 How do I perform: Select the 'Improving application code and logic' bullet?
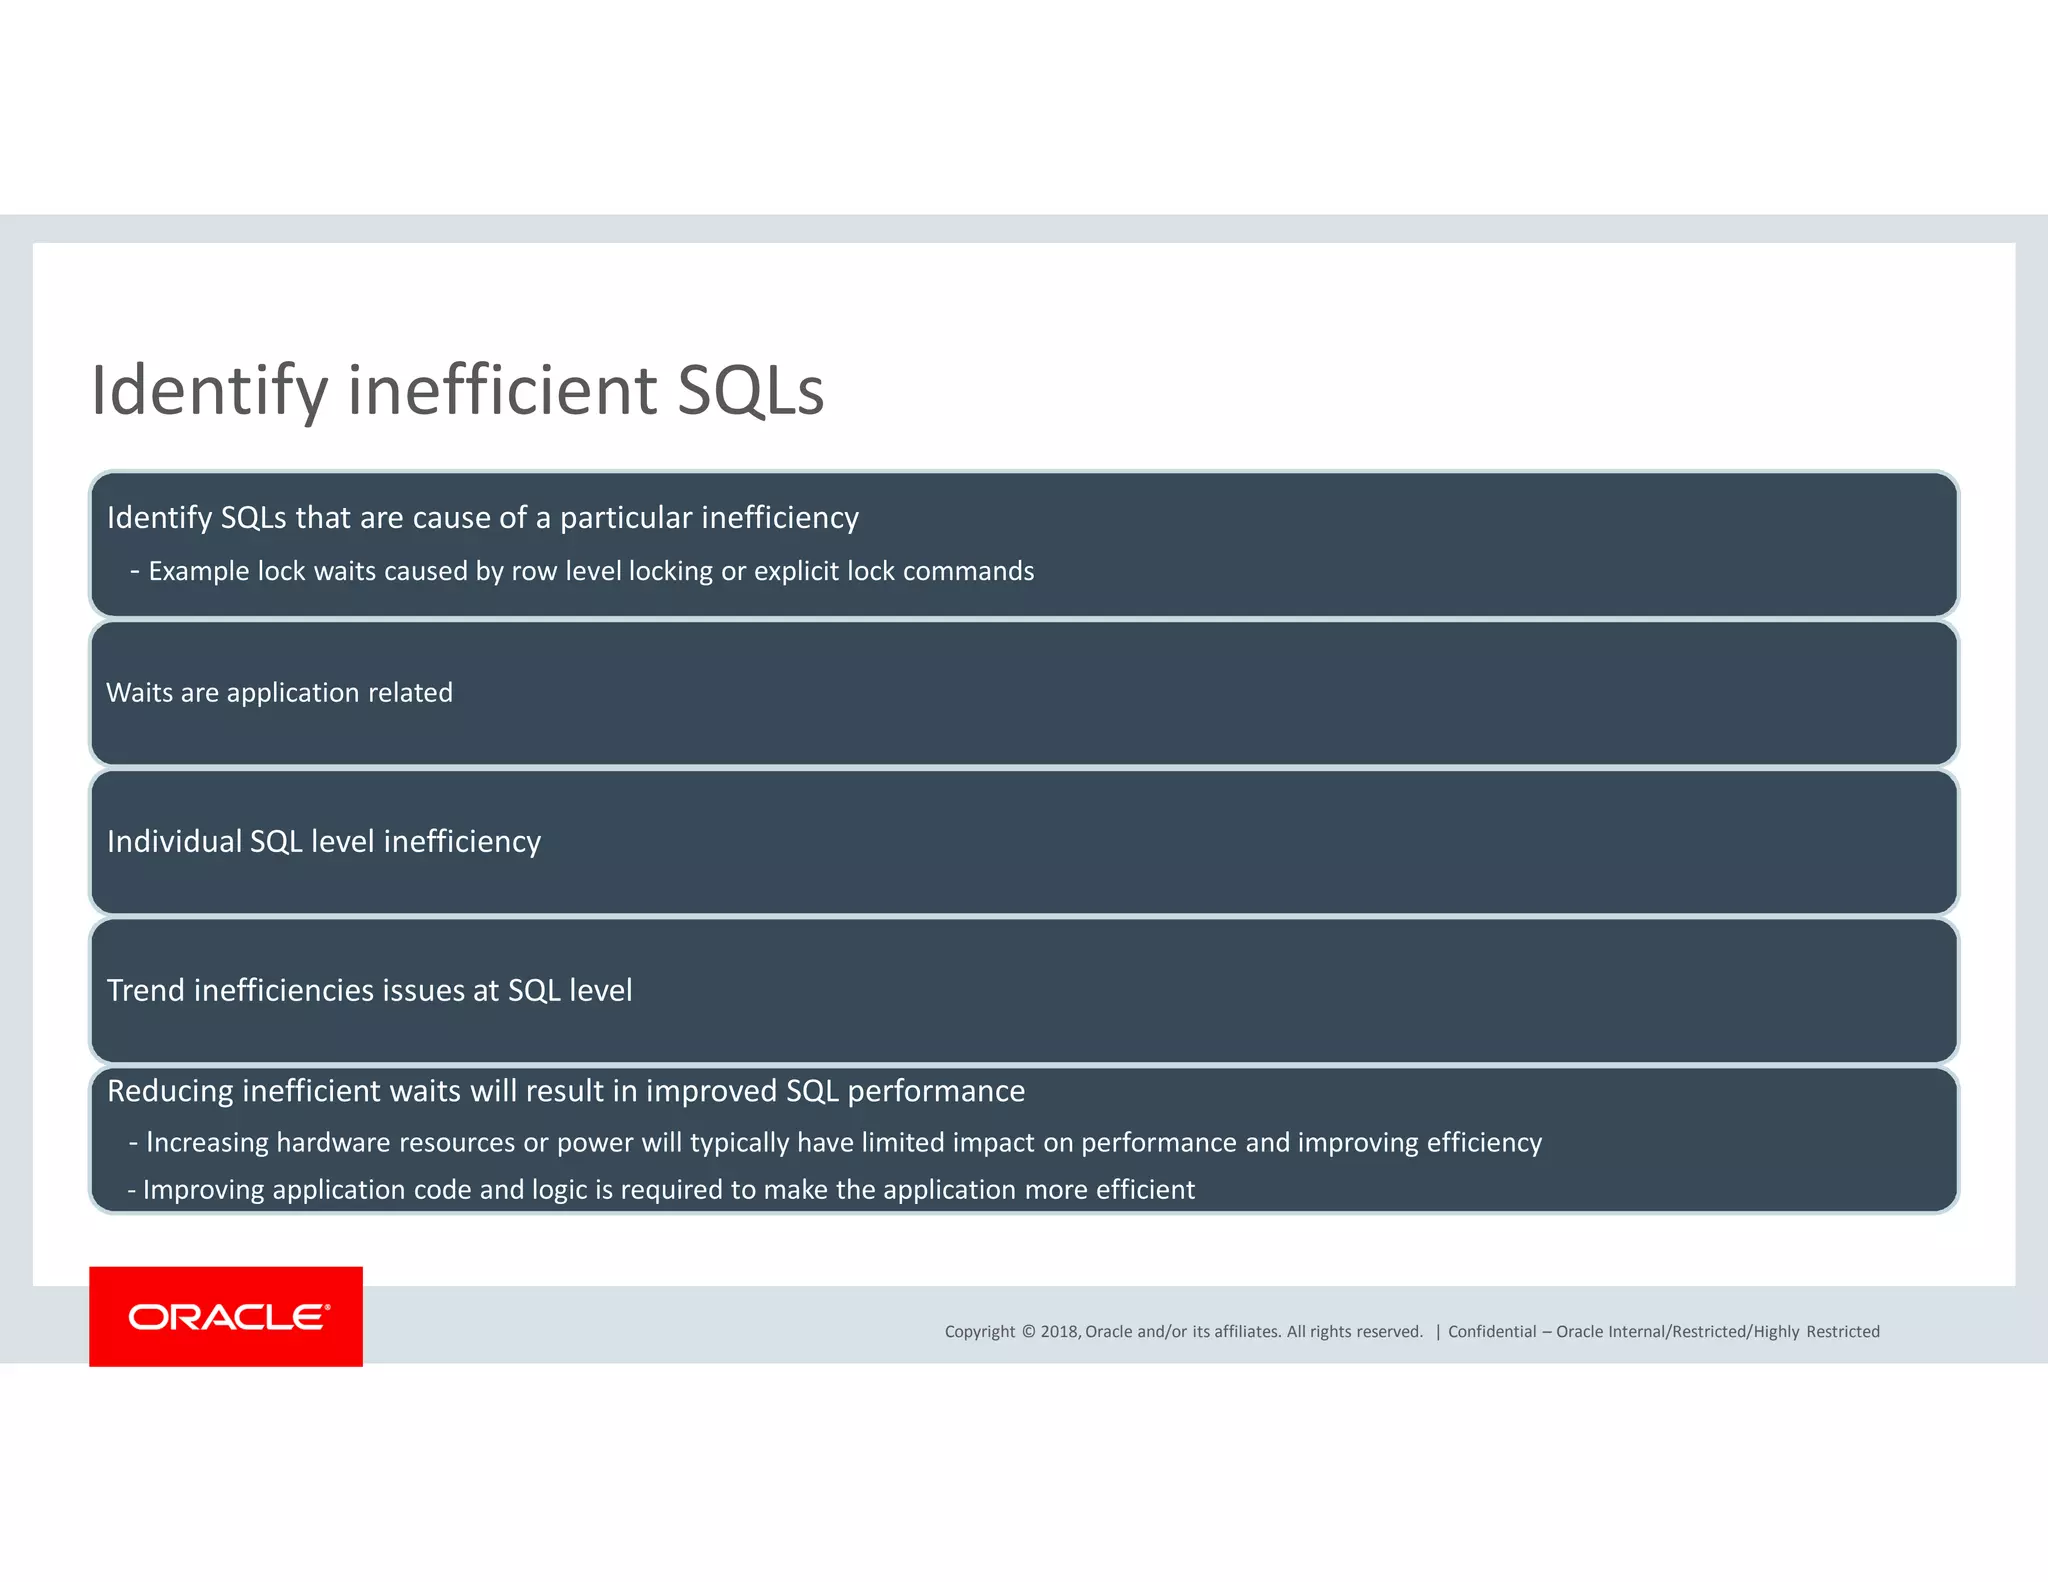click(x=661, y=1189)
